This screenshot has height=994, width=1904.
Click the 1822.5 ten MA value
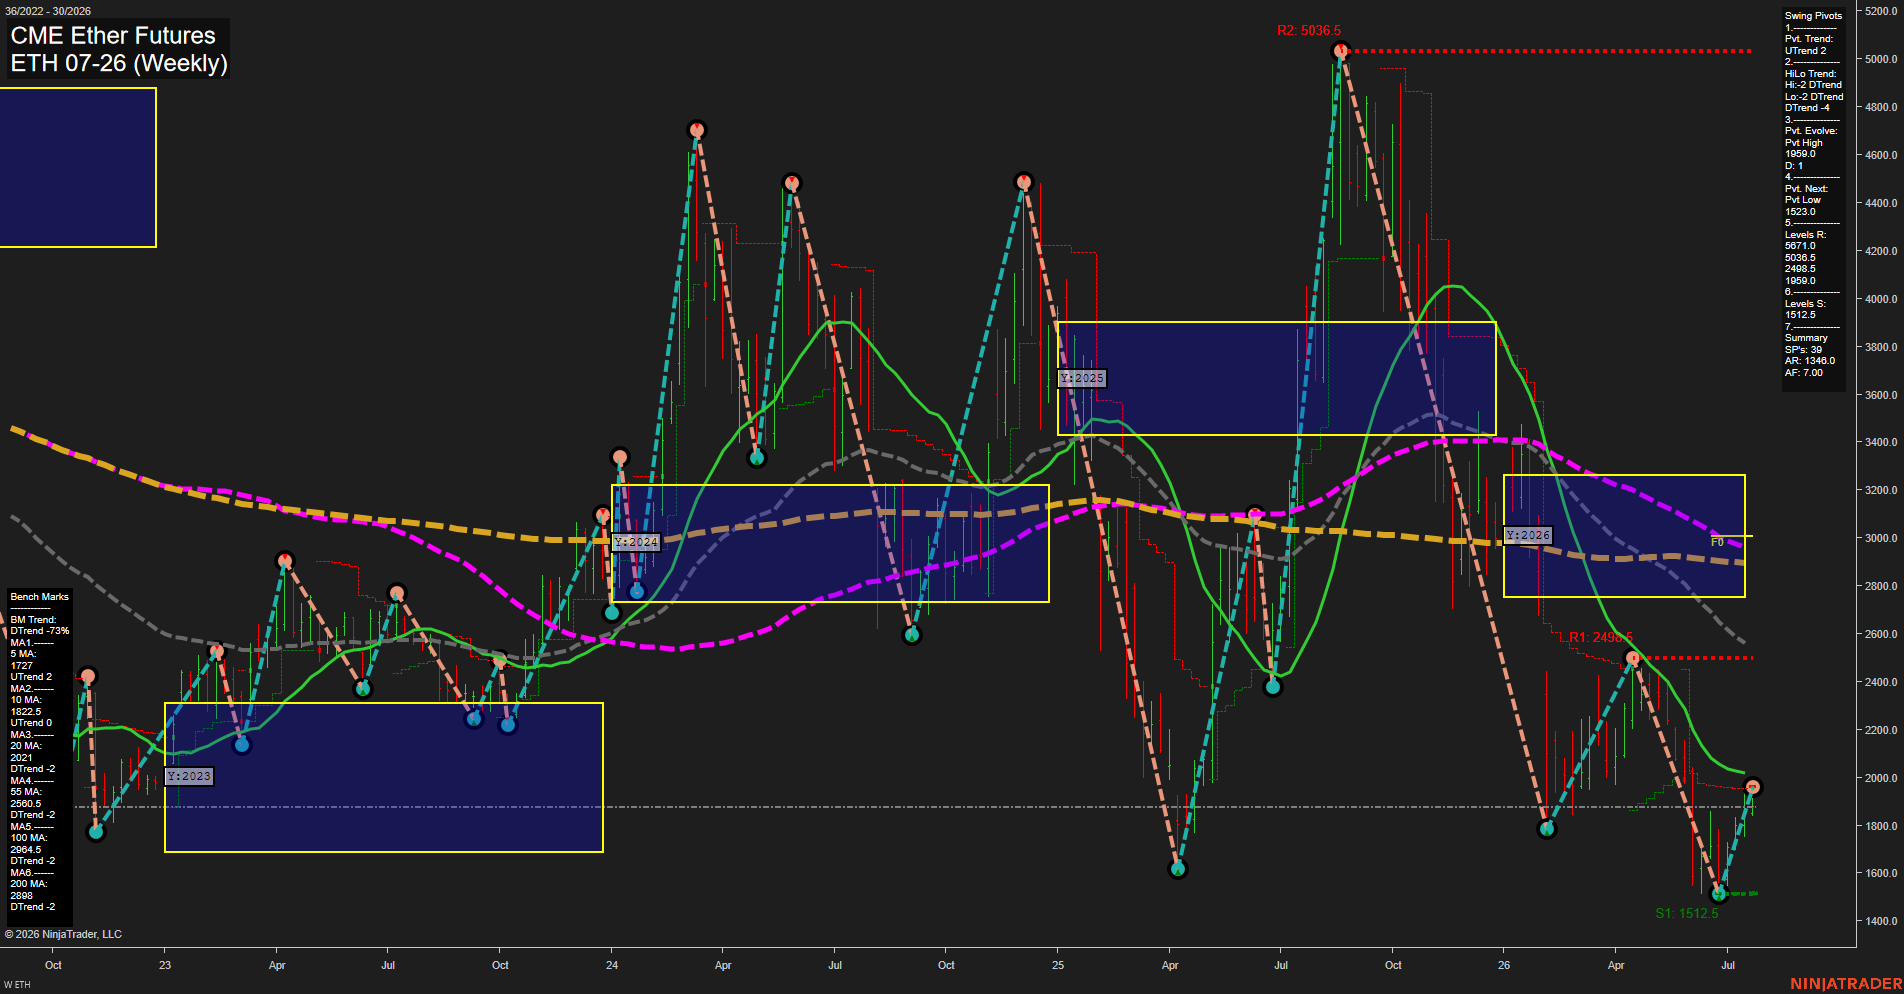(x=26, y=712)
